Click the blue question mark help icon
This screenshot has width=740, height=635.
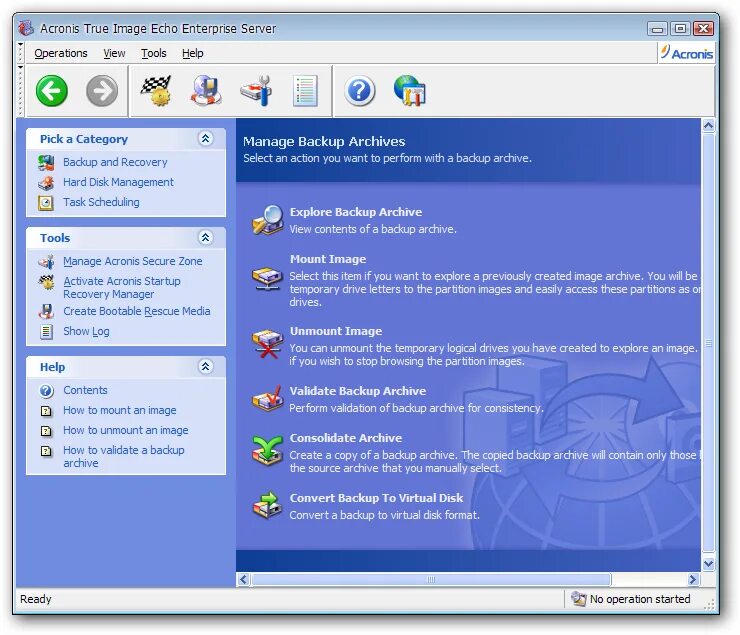pos(360,91)
